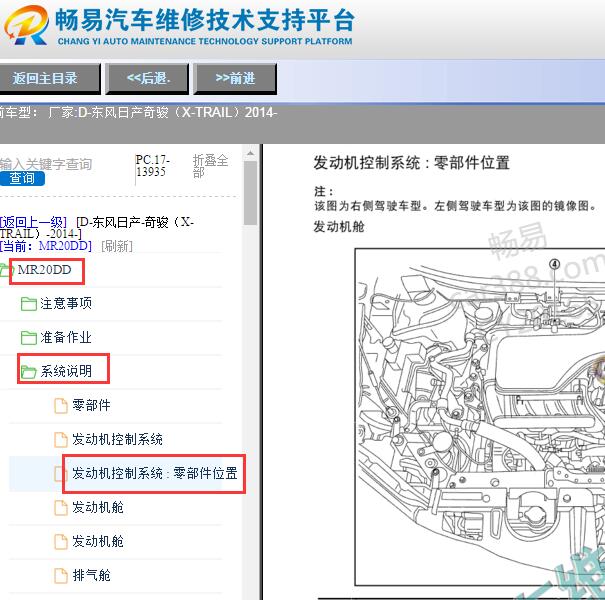Click the sidebar scrollbar up arrow

coord(250,153)
